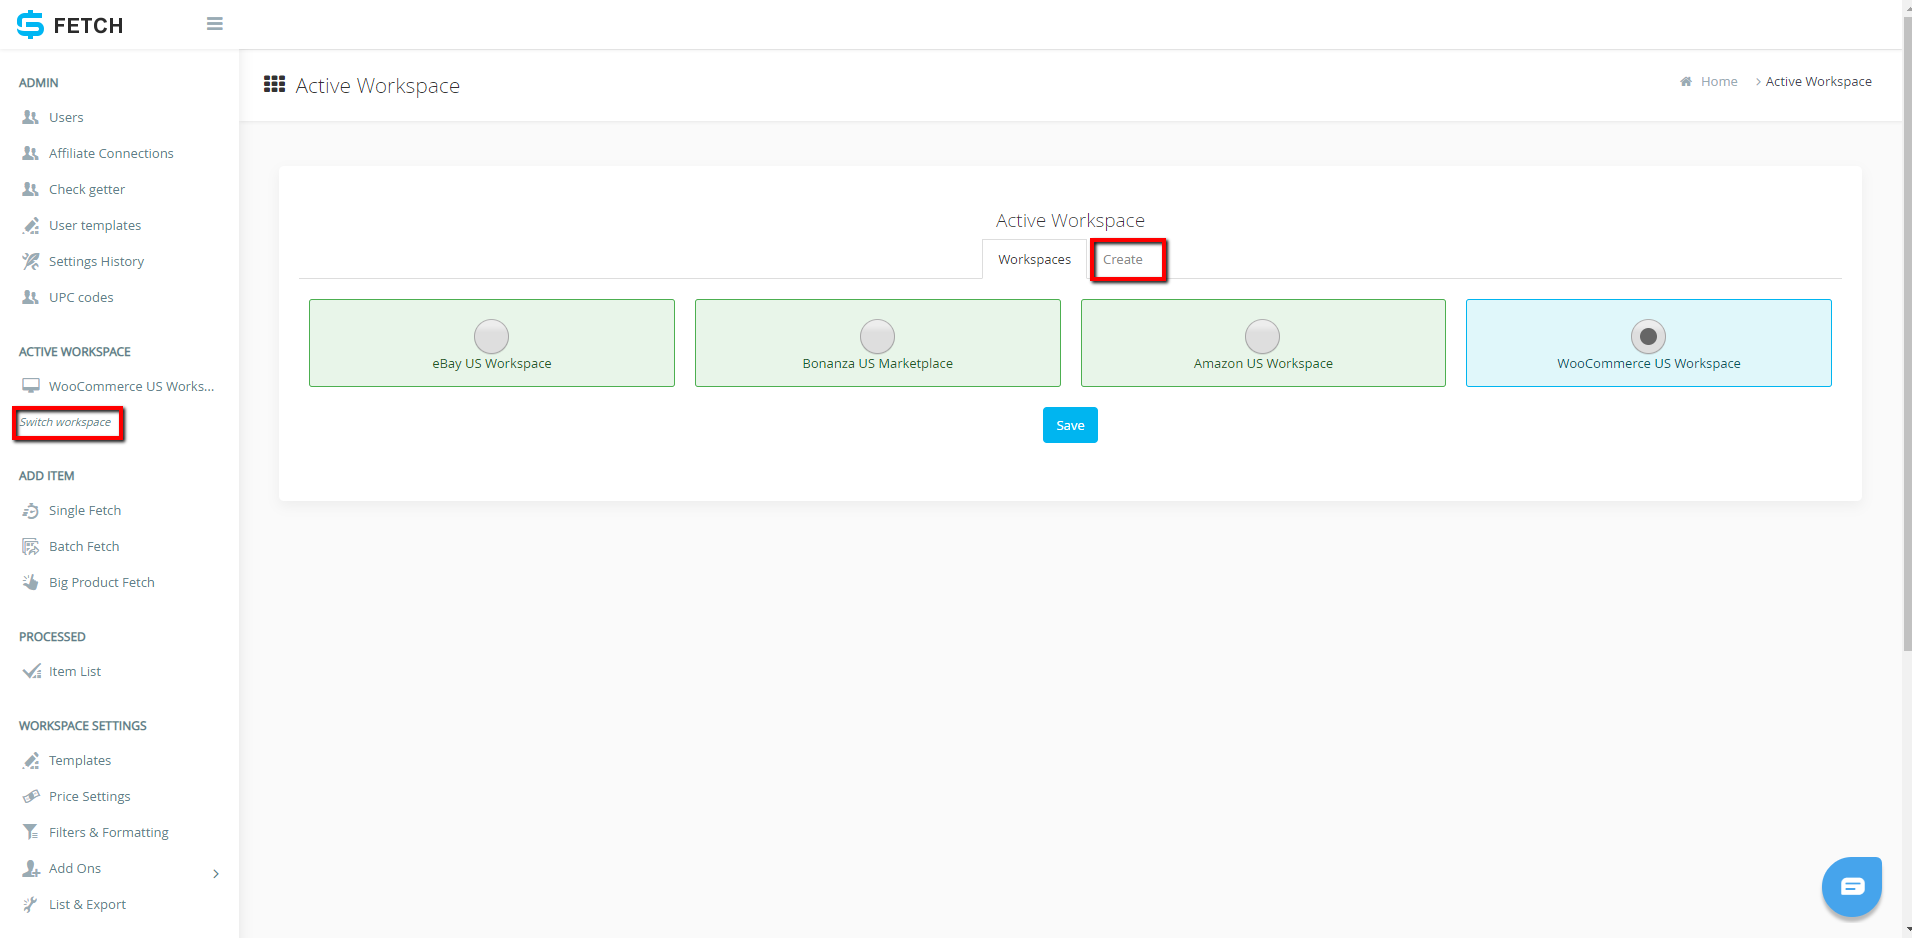Open Settings History menu item
The width and height of the screenshot is (1912, 938).
96,261
